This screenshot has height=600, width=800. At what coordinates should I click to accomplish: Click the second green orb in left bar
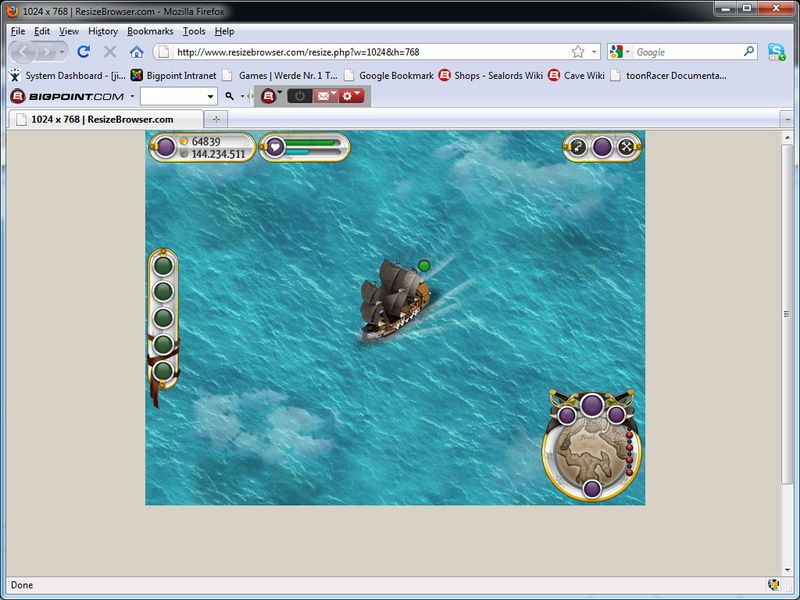(x=163, y=292)
